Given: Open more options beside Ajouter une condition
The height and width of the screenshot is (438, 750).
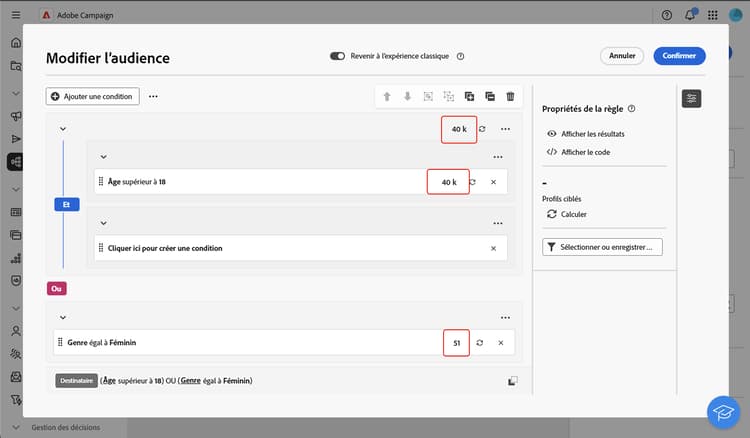Looking at the screenshot, I should click(153, 96).
